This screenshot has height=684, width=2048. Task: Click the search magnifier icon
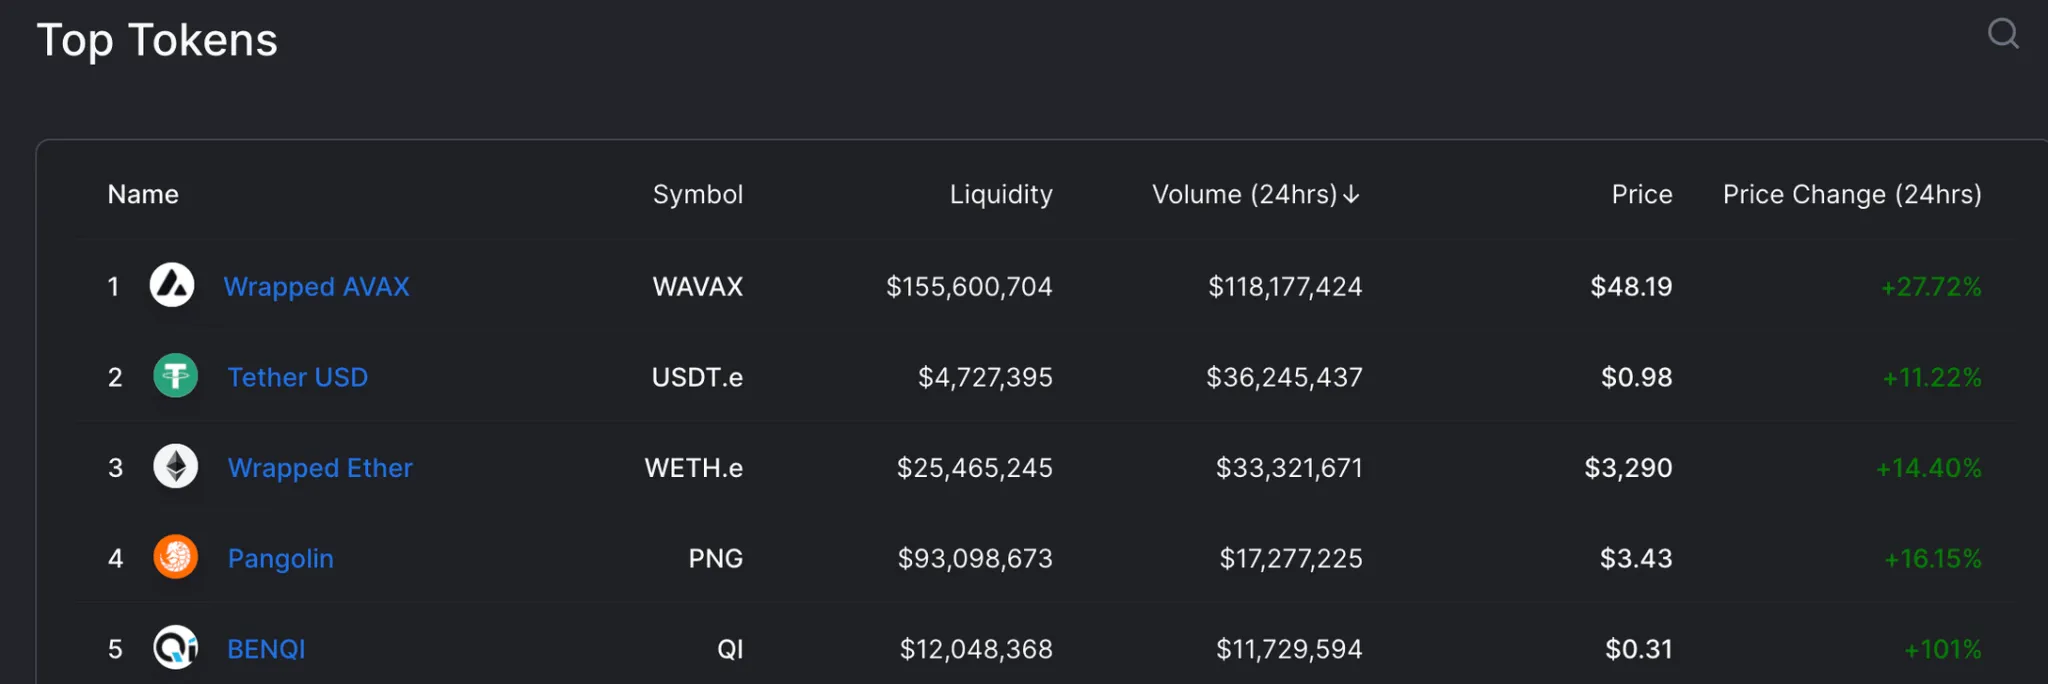tap(2002, 34)
